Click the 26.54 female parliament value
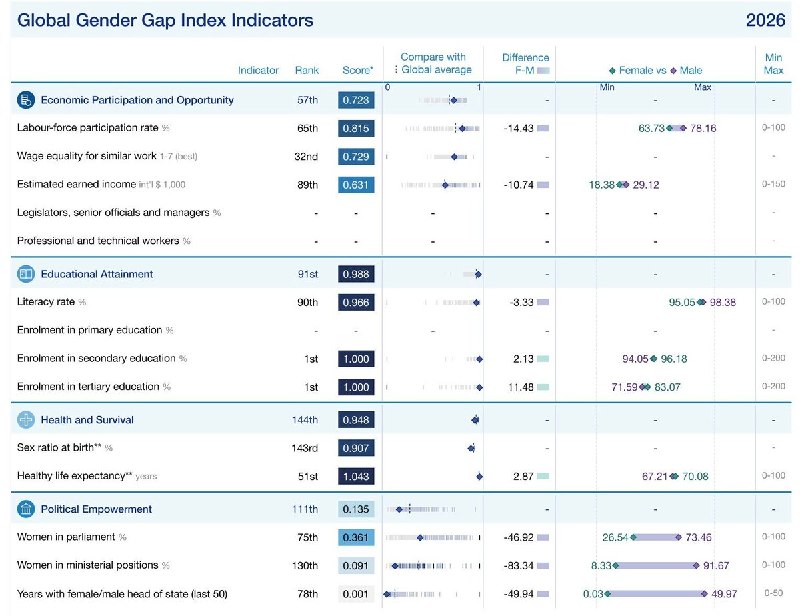The image size is (800, 616). click(615, 537)
